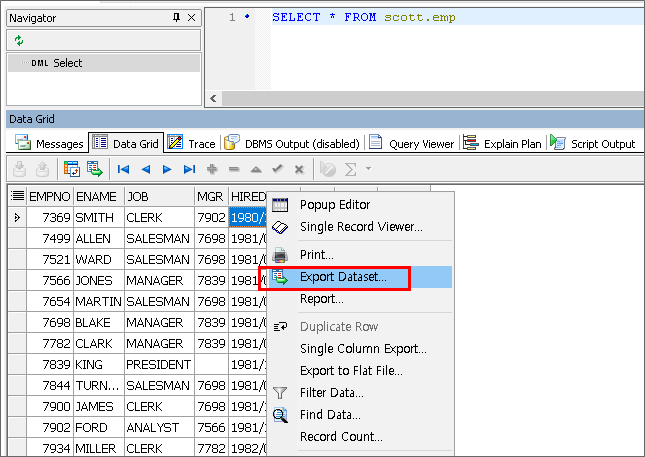Screen dimensions: 645x457
Task: Click the post edit checkmark icon
Action: click(x=278, y=169)
